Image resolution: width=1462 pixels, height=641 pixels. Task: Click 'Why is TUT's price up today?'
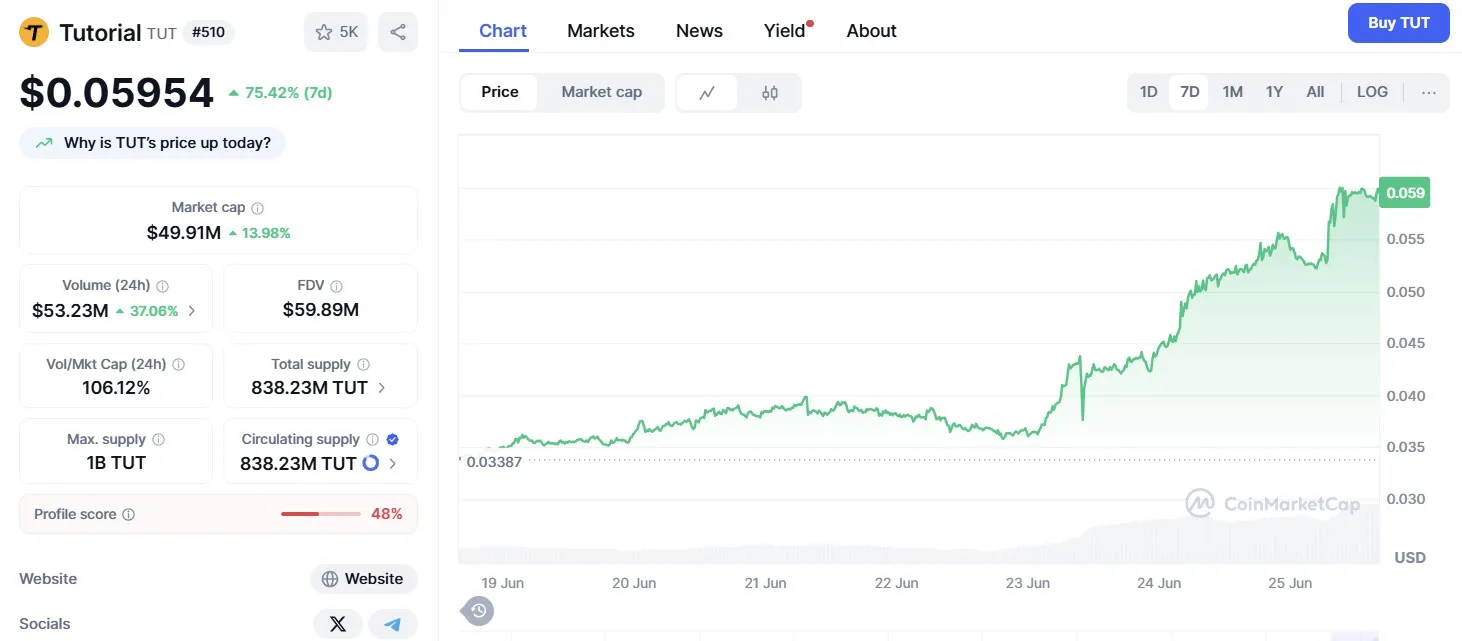[x=152, y=143]
